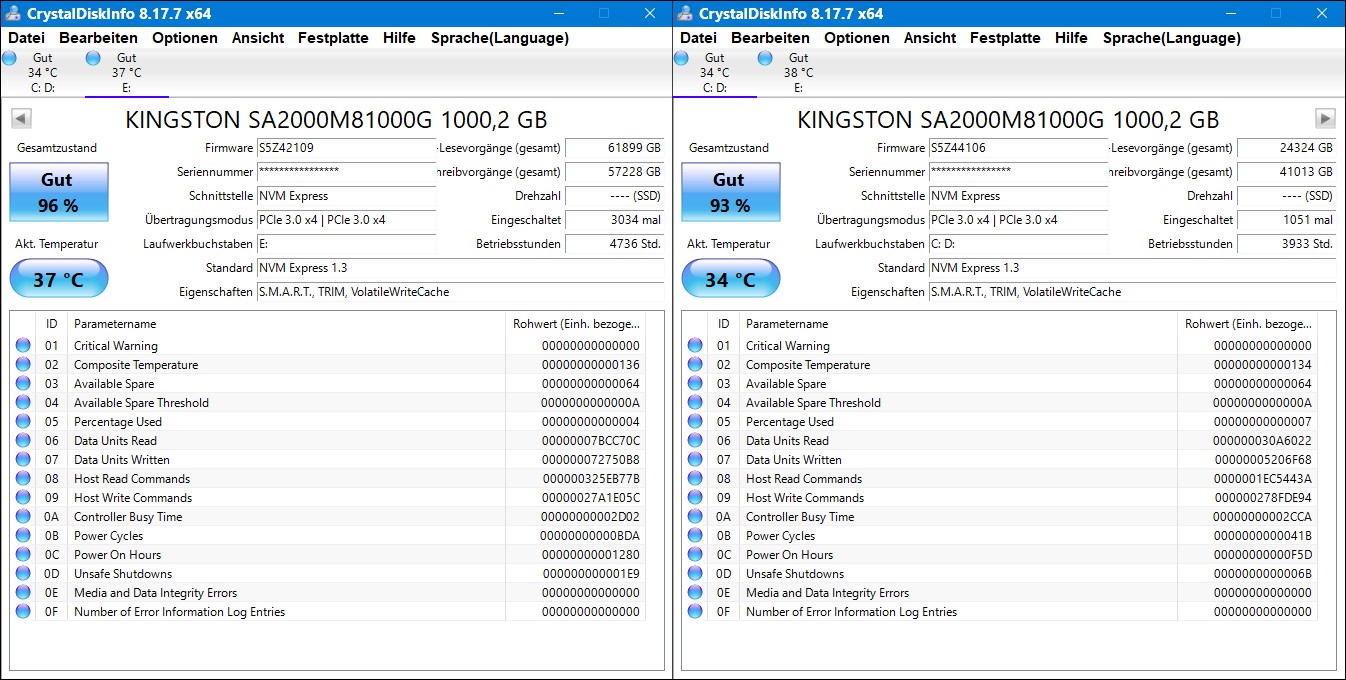Click status orb for Available Spare Threshold in right window

[x=695, y=403]
